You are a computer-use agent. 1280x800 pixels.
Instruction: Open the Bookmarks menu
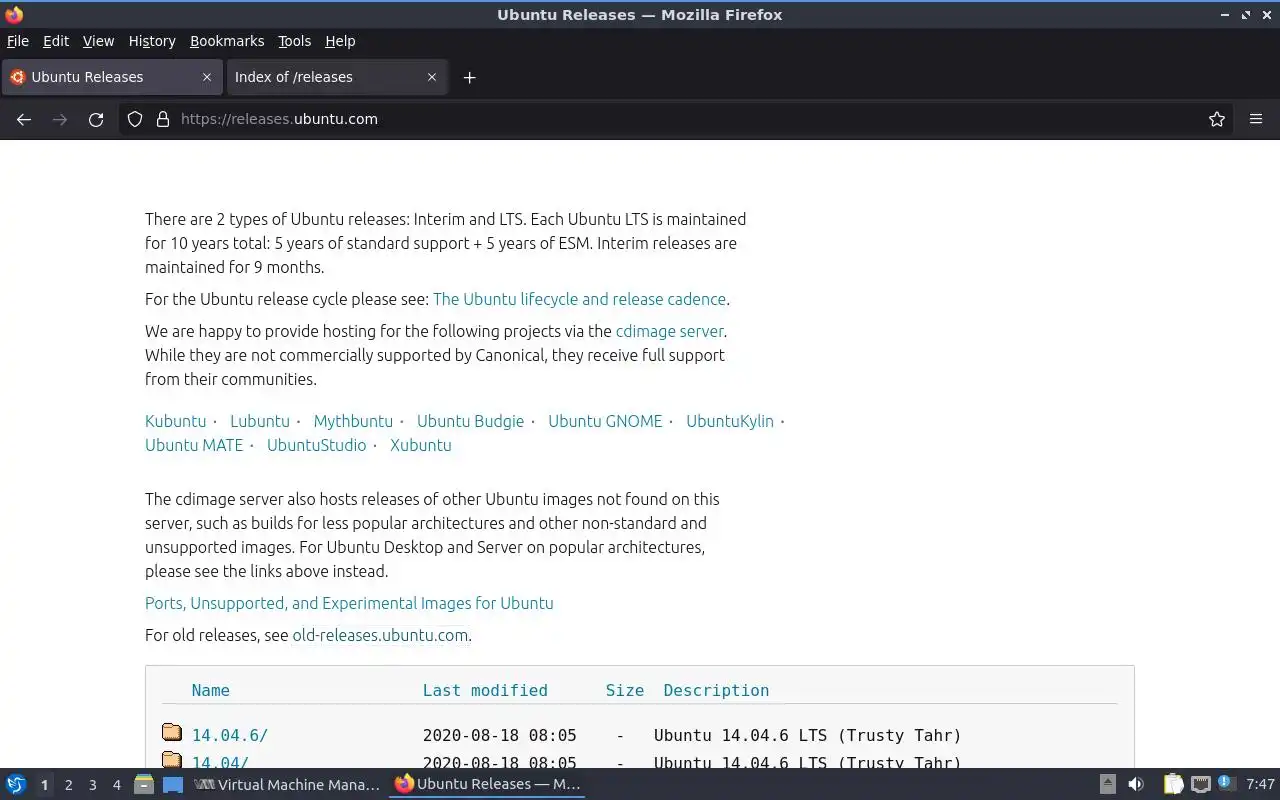tap(227, 41)
